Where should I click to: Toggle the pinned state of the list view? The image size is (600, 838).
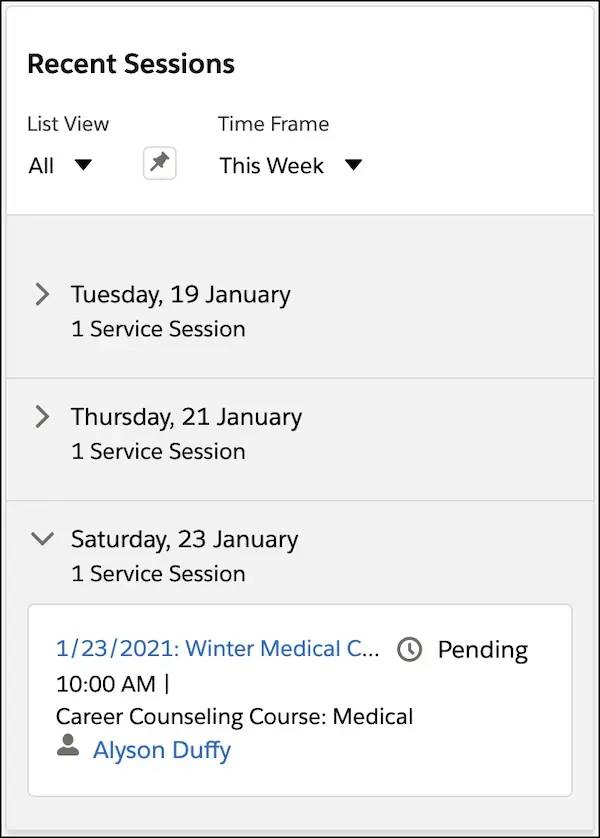pyautogui.click(x=159, y=162)
